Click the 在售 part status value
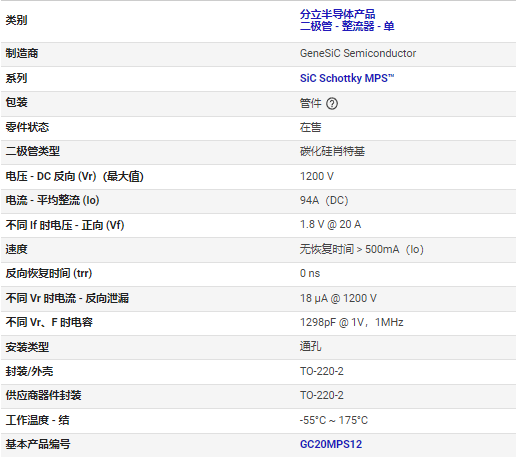 coord(310,128)
